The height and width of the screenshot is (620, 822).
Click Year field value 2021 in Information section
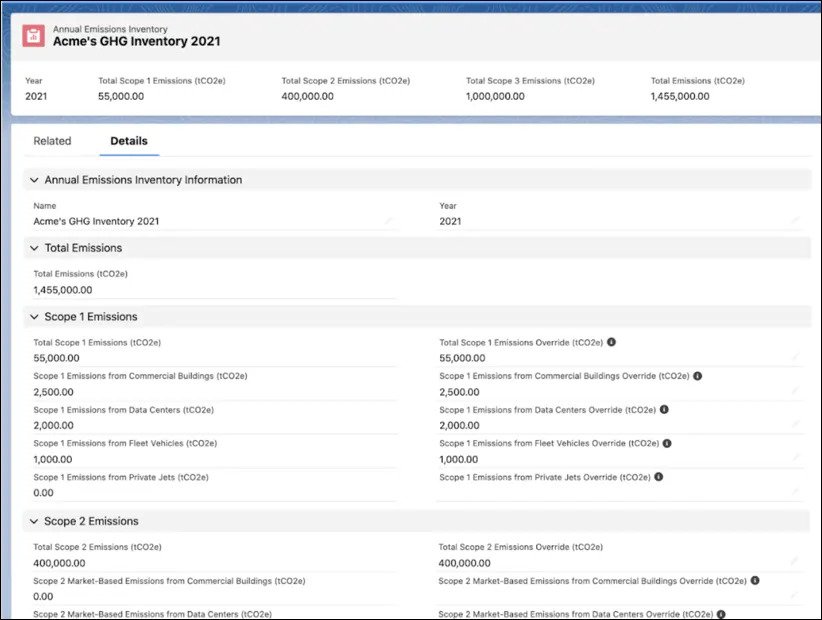click(450, 221)
